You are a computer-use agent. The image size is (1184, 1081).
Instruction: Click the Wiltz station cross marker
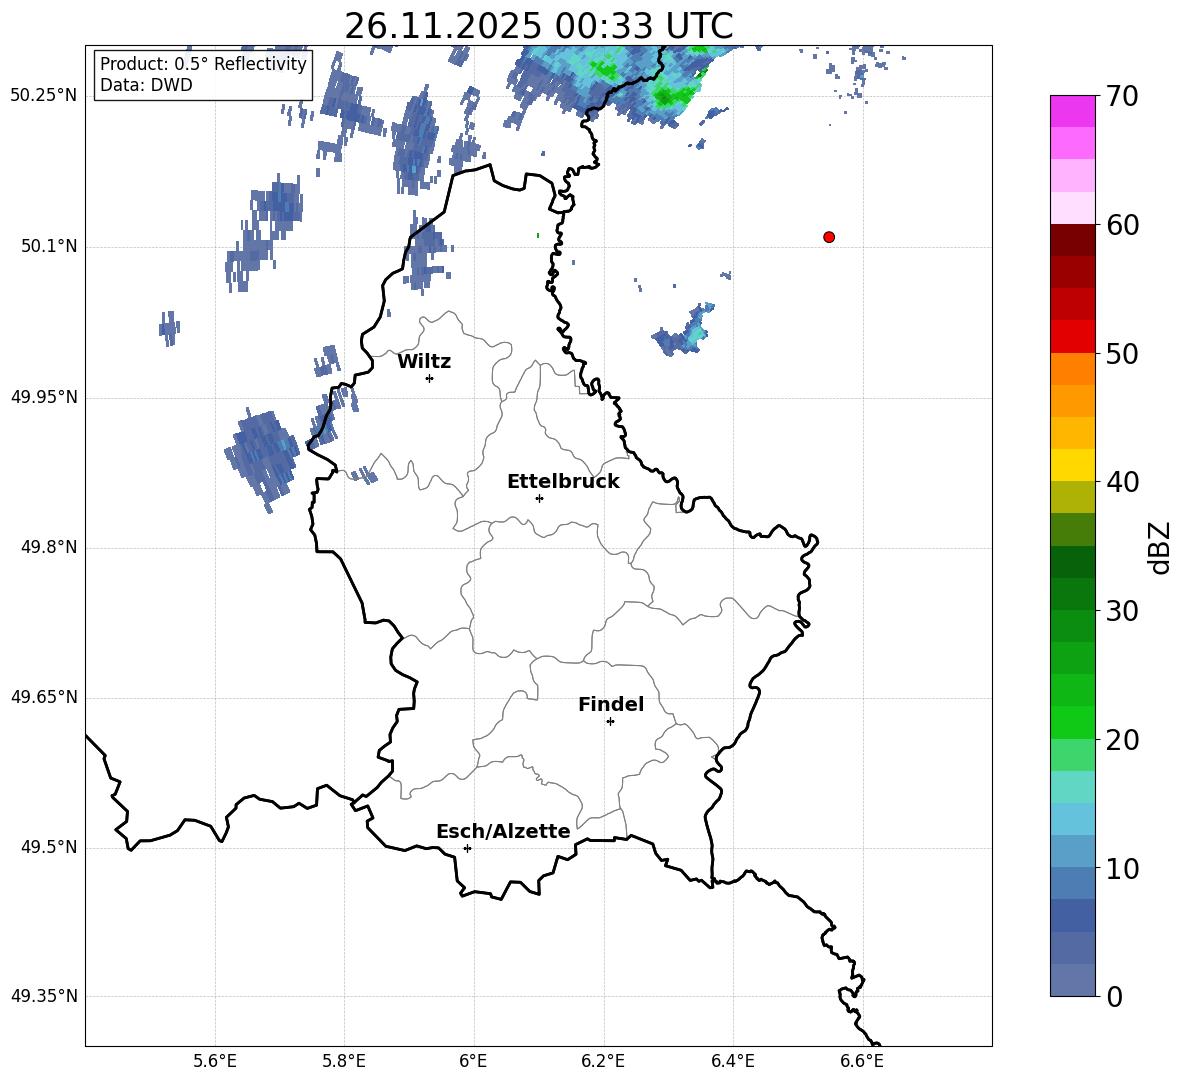point(430,378)
